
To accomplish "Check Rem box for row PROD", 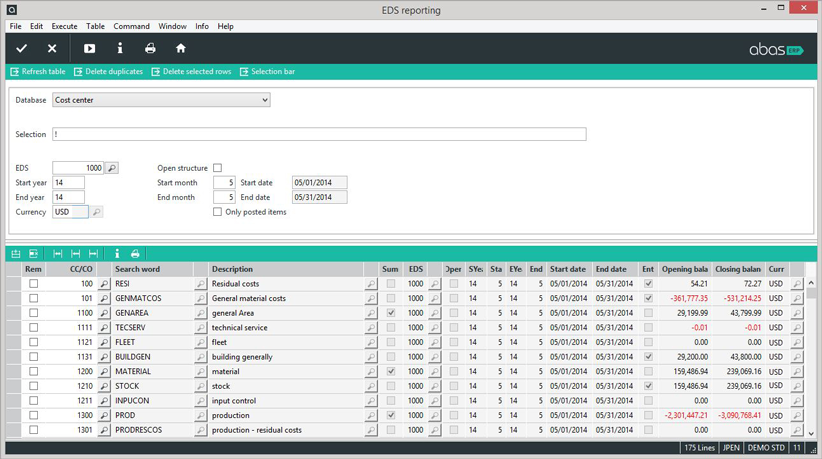I will point(34,416).
